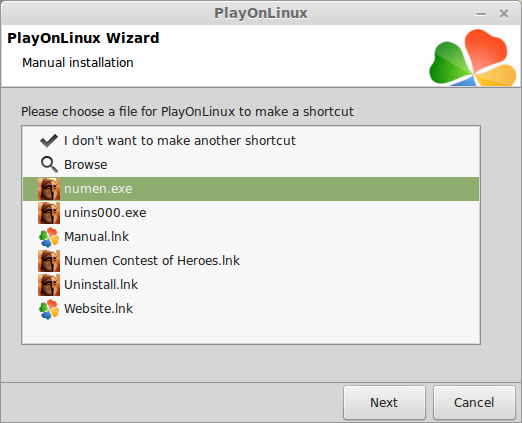Screen dimensions: 522x423
Task: Click the PlayOnLinux clover logo in the header
Action: tap(473, 57)
